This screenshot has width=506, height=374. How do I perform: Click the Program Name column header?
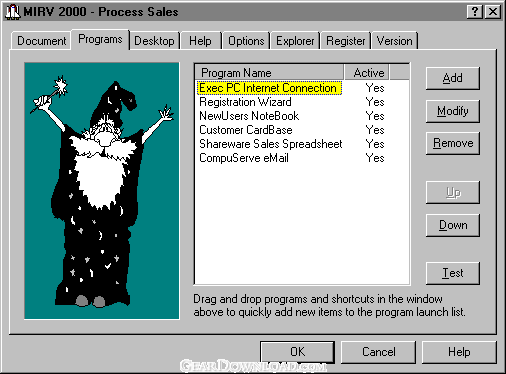(269, 73)
